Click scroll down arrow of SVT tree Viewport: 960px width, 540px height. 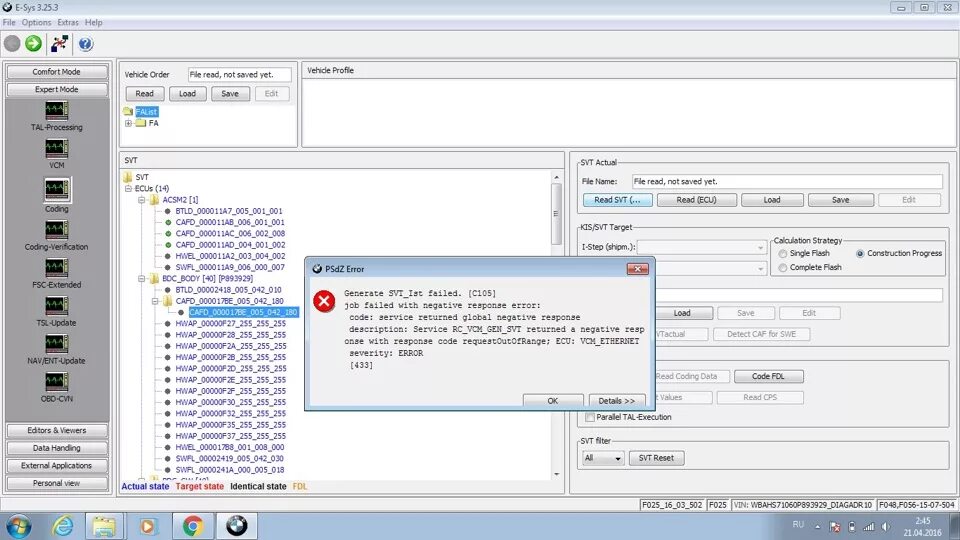tap(556, 474)
